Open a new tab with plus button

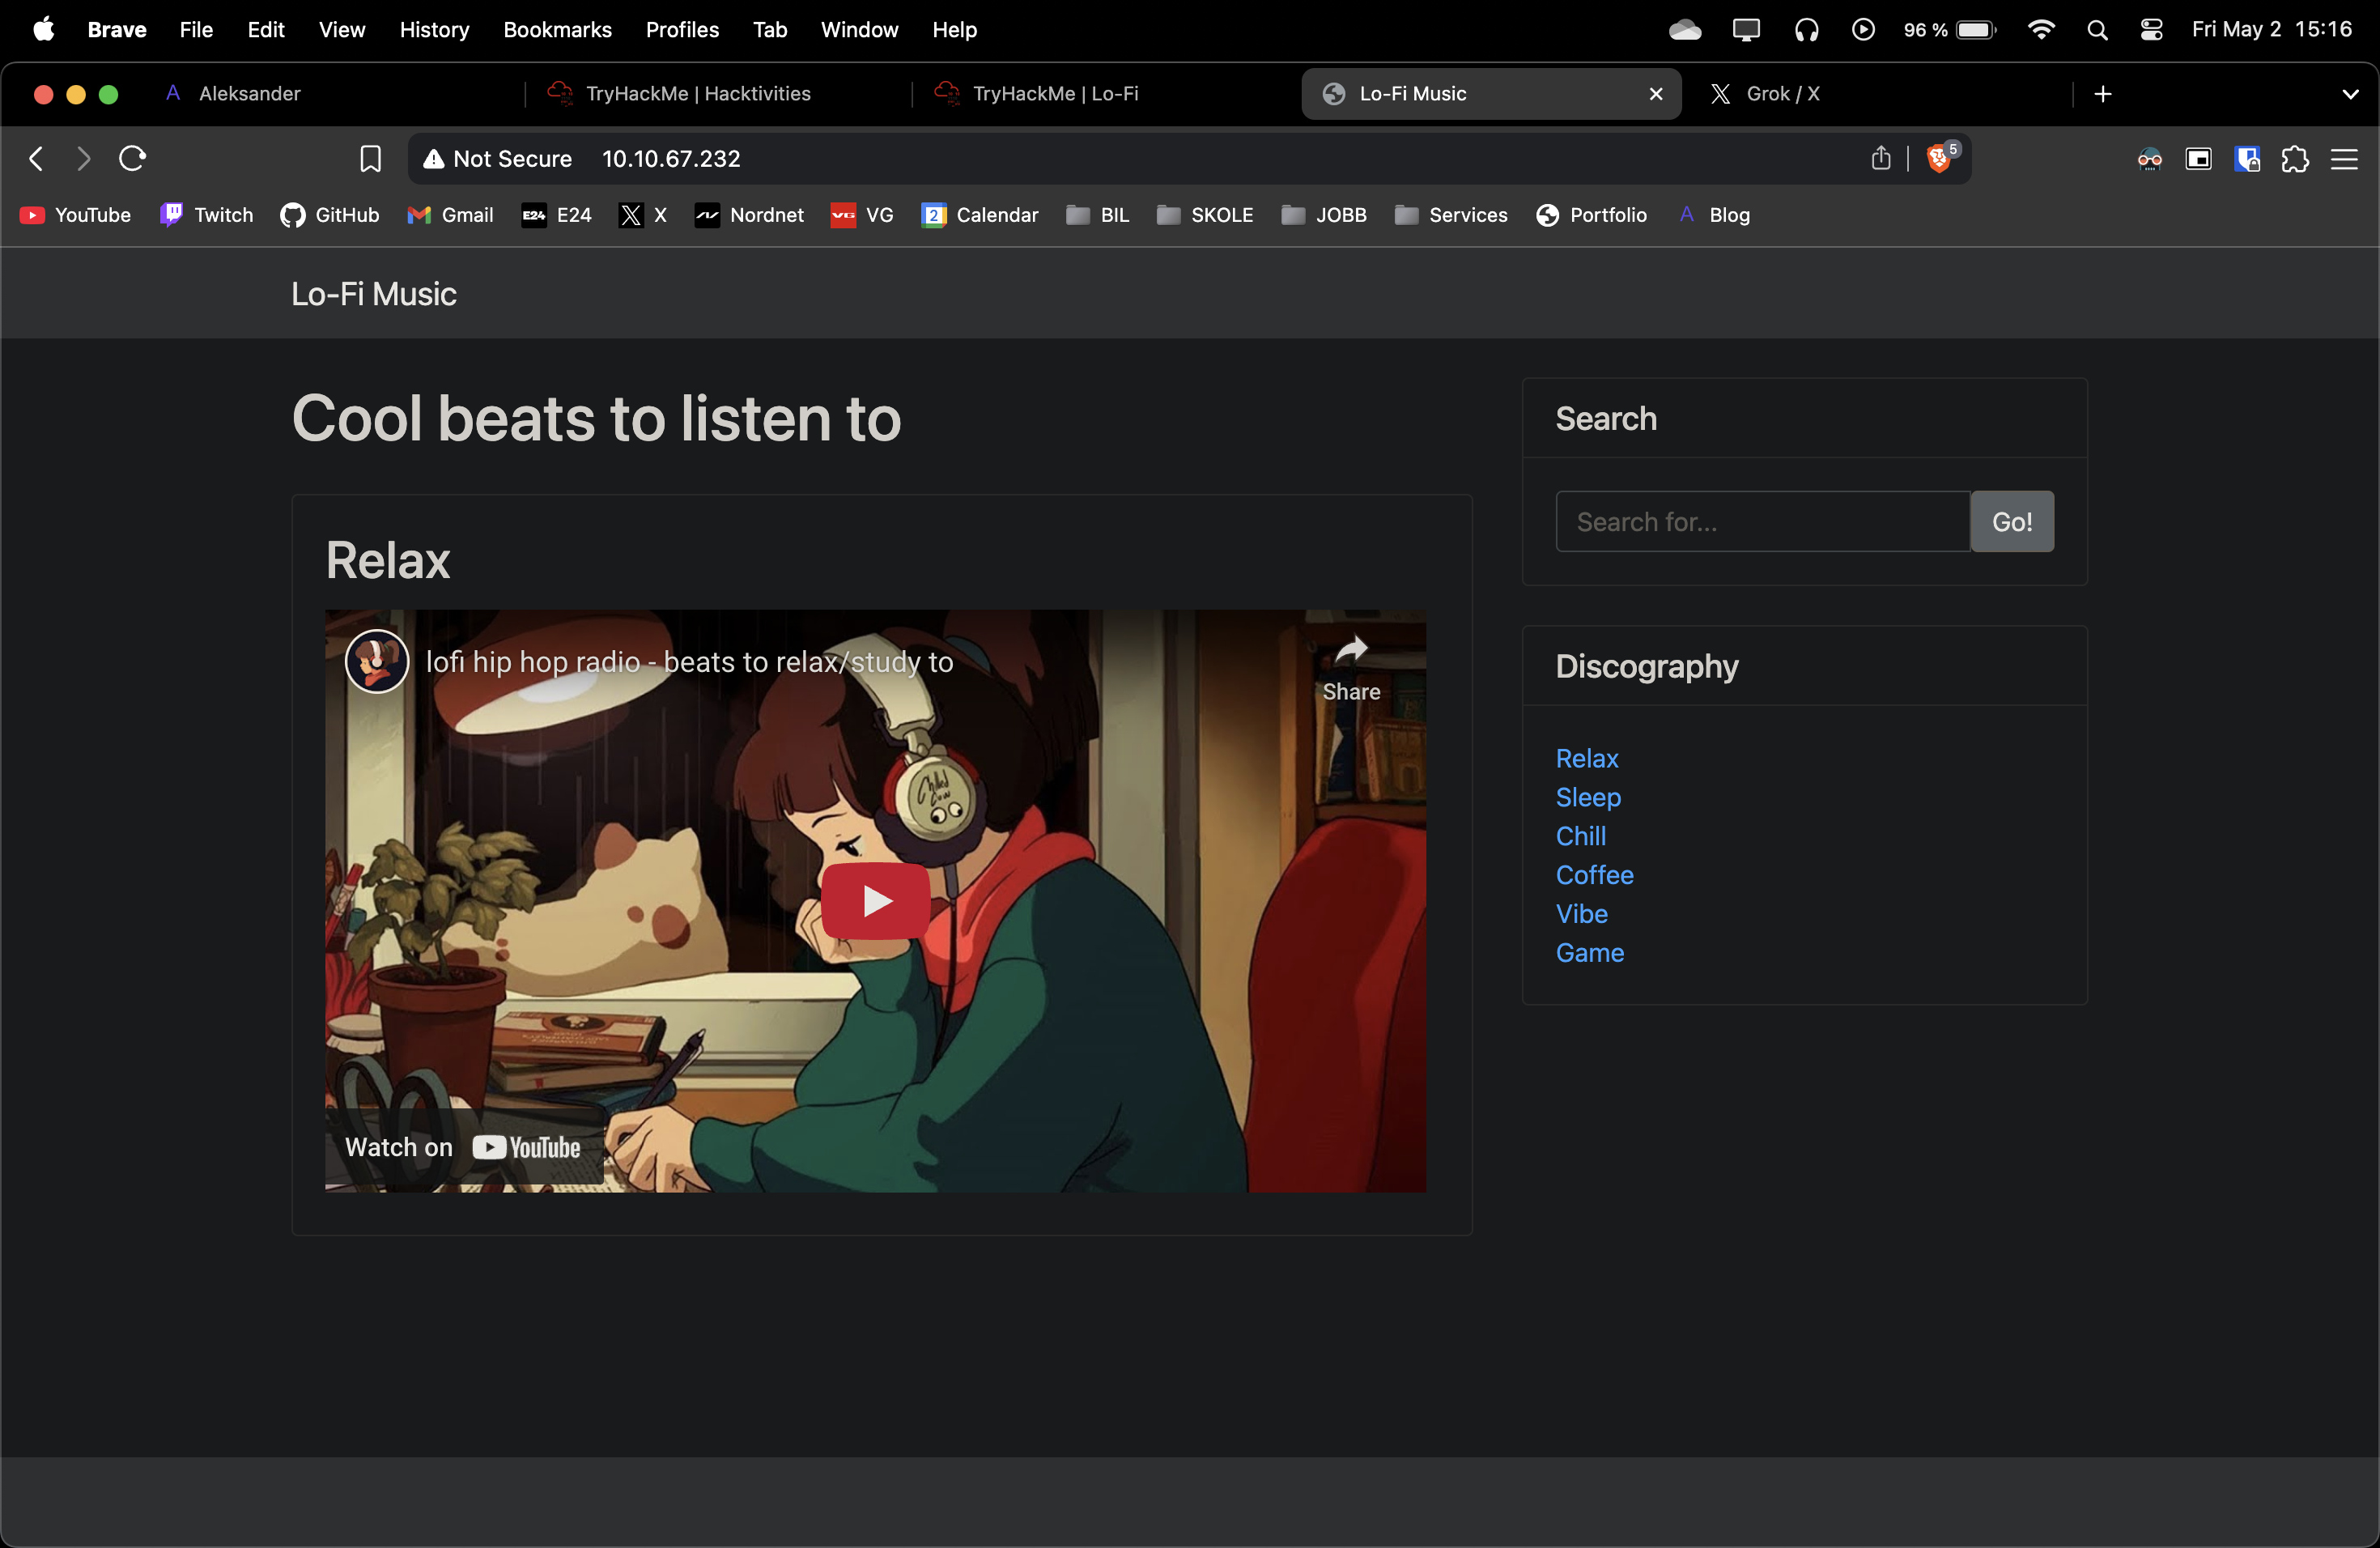[2103, 93]
